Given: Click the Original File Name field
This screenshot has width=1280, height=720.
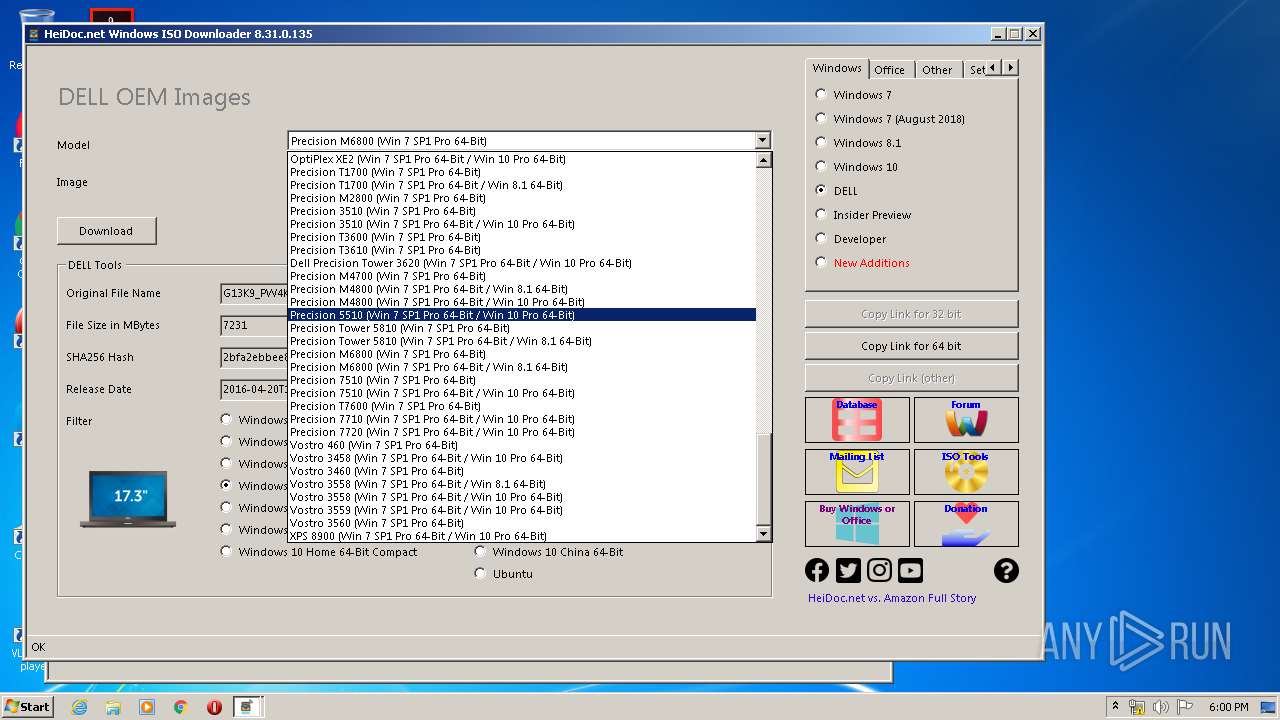Looking at the screenshot, I should [254, 293].
